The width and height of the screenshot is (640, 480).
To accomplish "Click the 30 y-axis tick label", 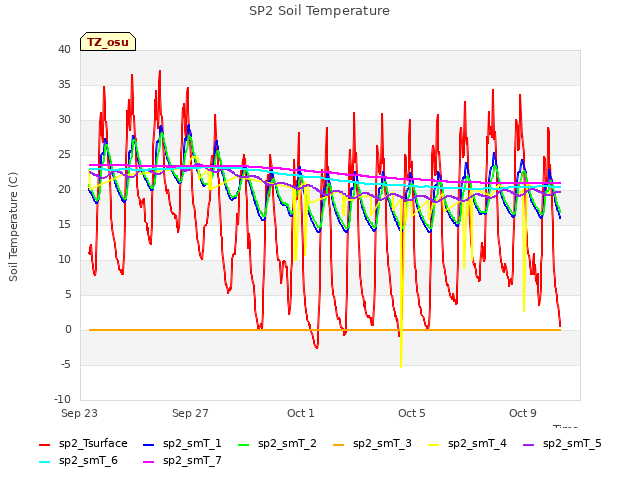I will click(64, 120).
